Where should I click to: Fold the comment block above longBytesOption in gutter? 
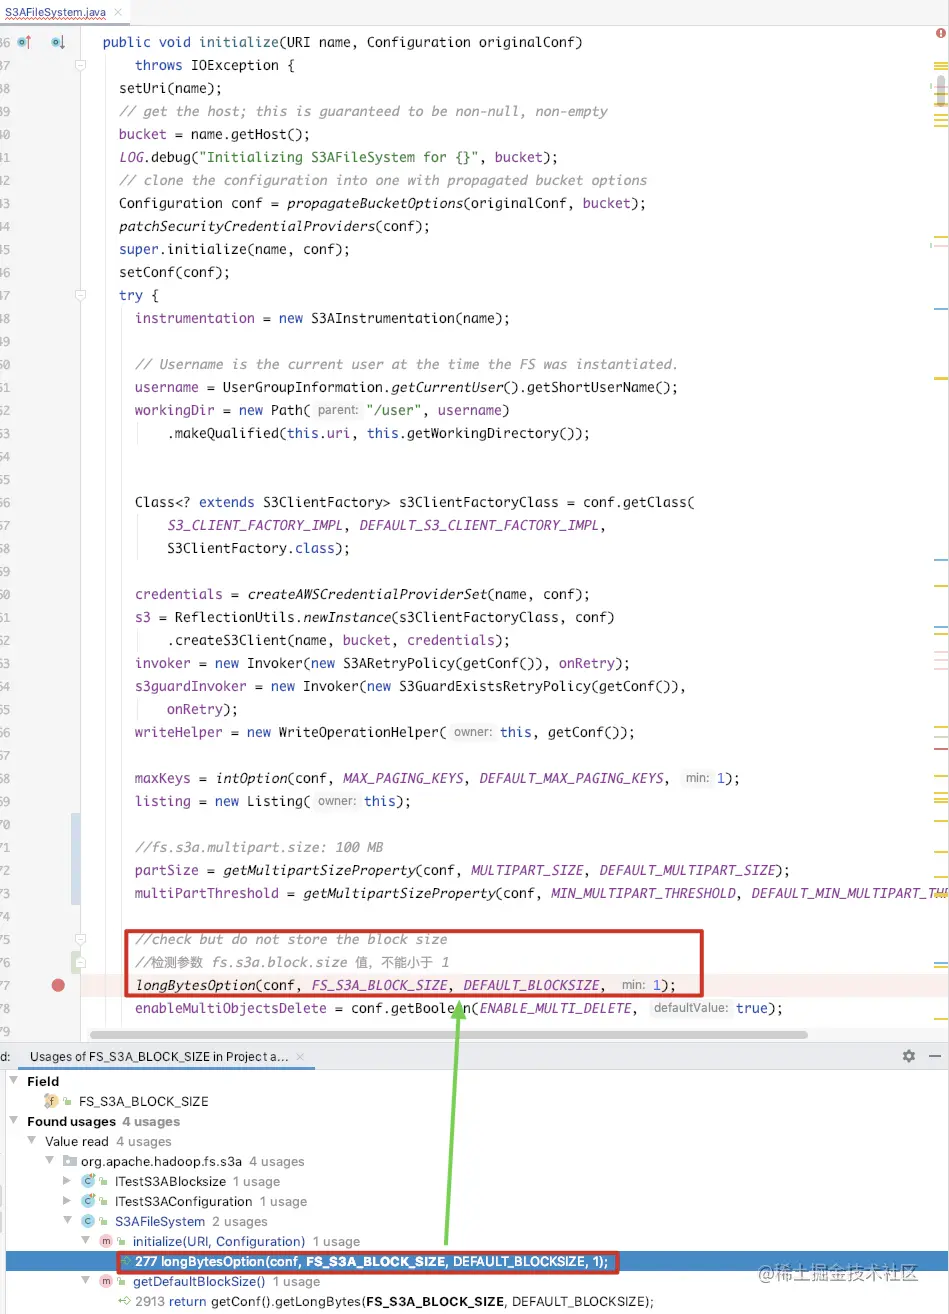[x=81, y=939]
